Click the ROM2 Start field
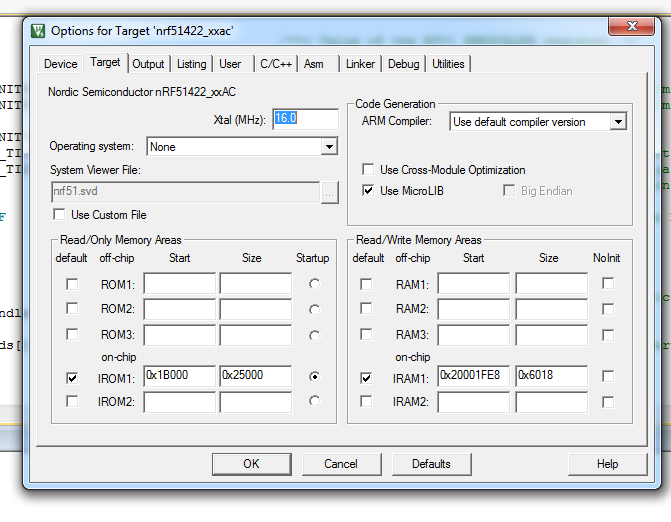671x522 pixels. pos(179,309)
